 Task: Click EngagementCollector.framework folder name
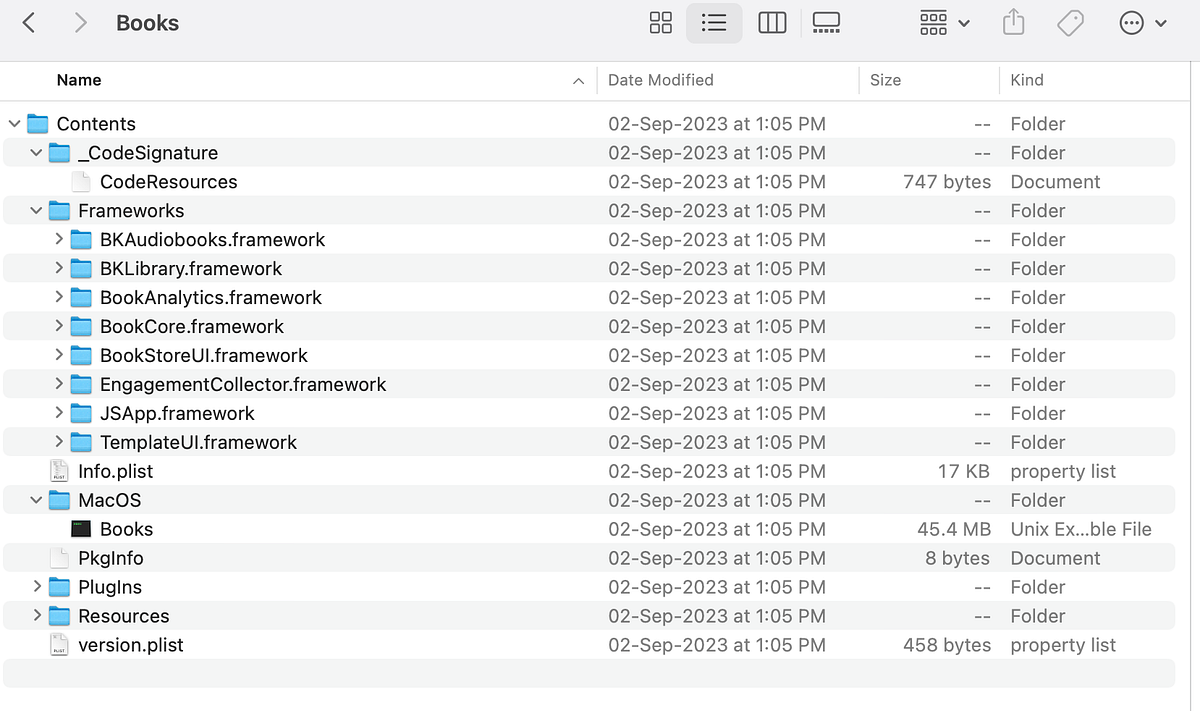coord(243,385)
